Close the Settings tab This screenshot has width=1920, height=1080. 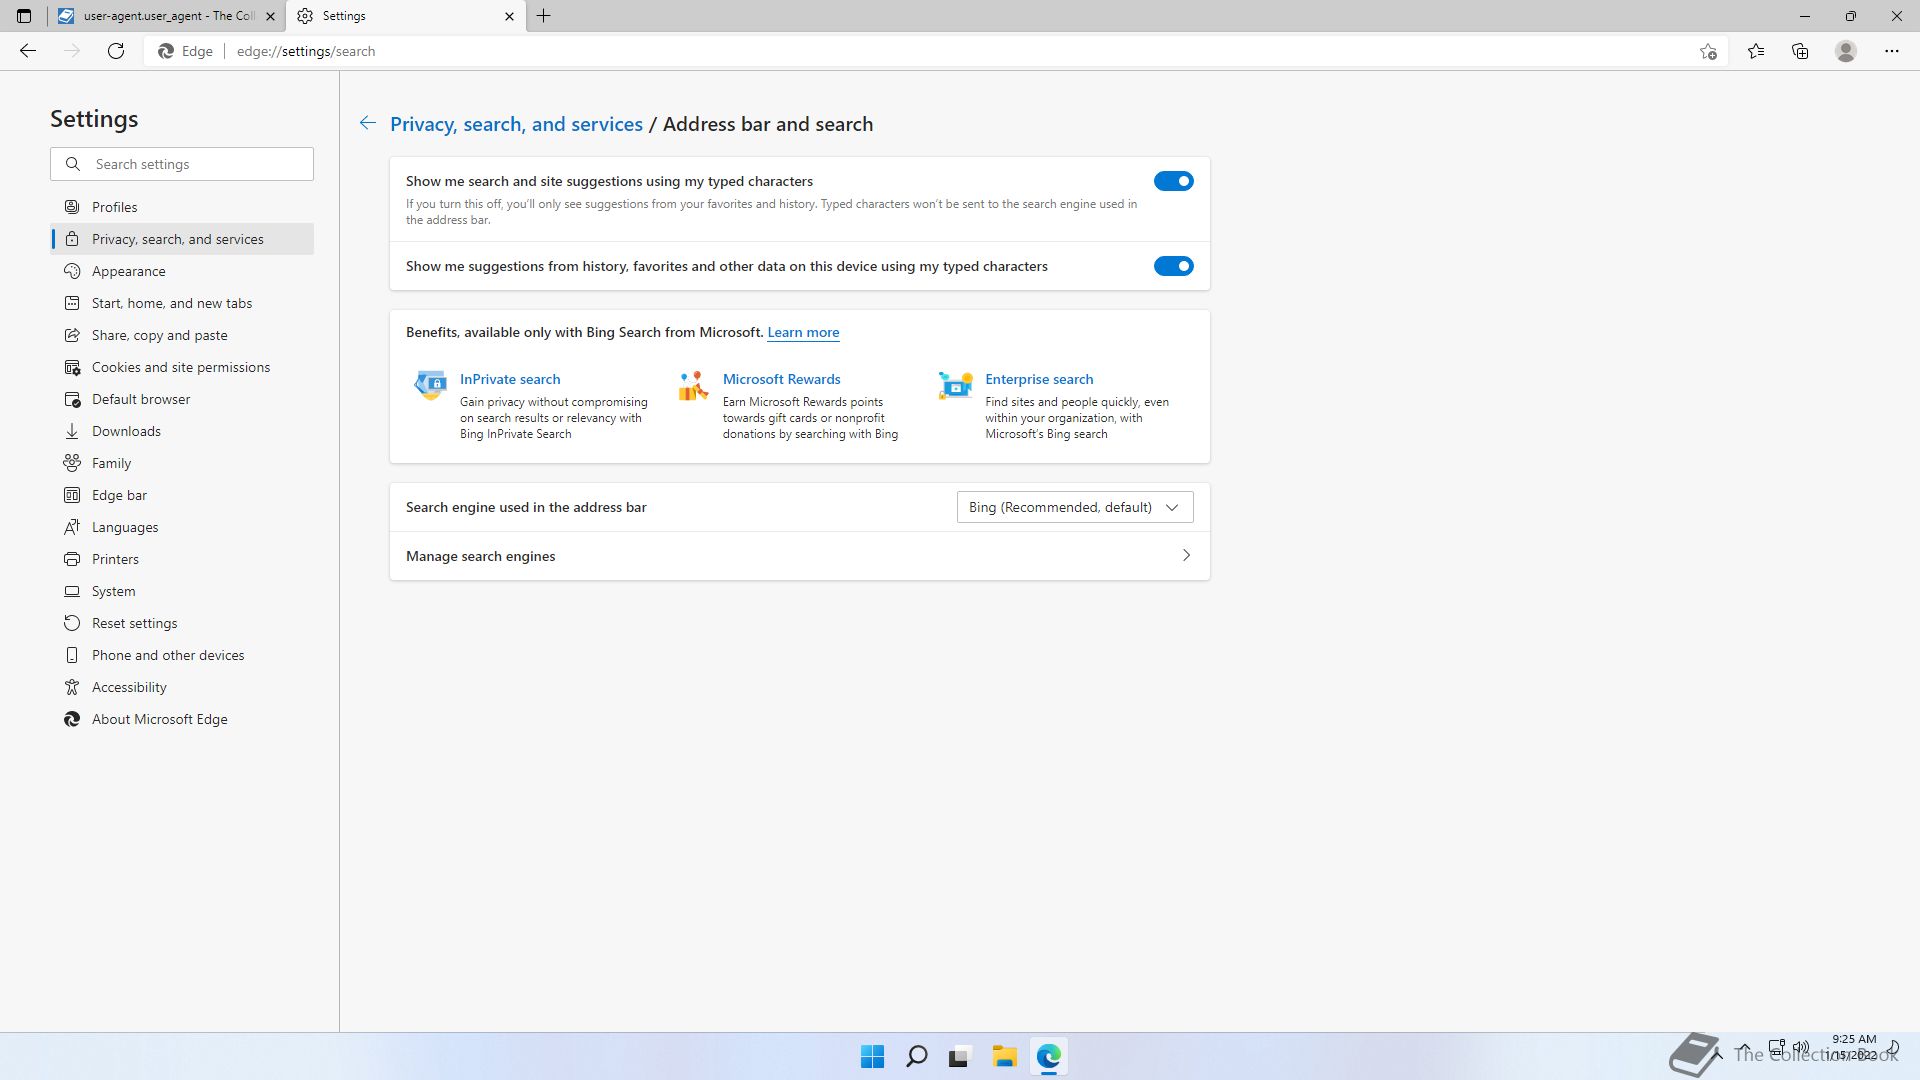click(x=509, y=16)
